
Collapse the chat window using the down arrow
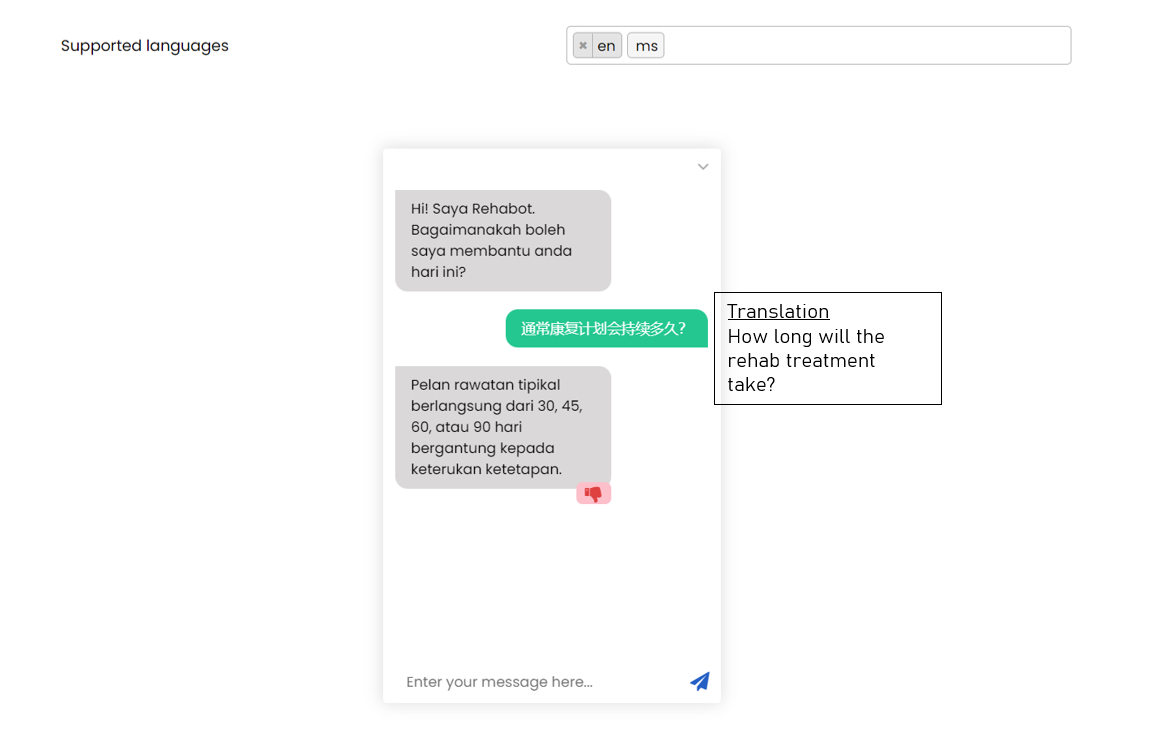tap(702, 166)
